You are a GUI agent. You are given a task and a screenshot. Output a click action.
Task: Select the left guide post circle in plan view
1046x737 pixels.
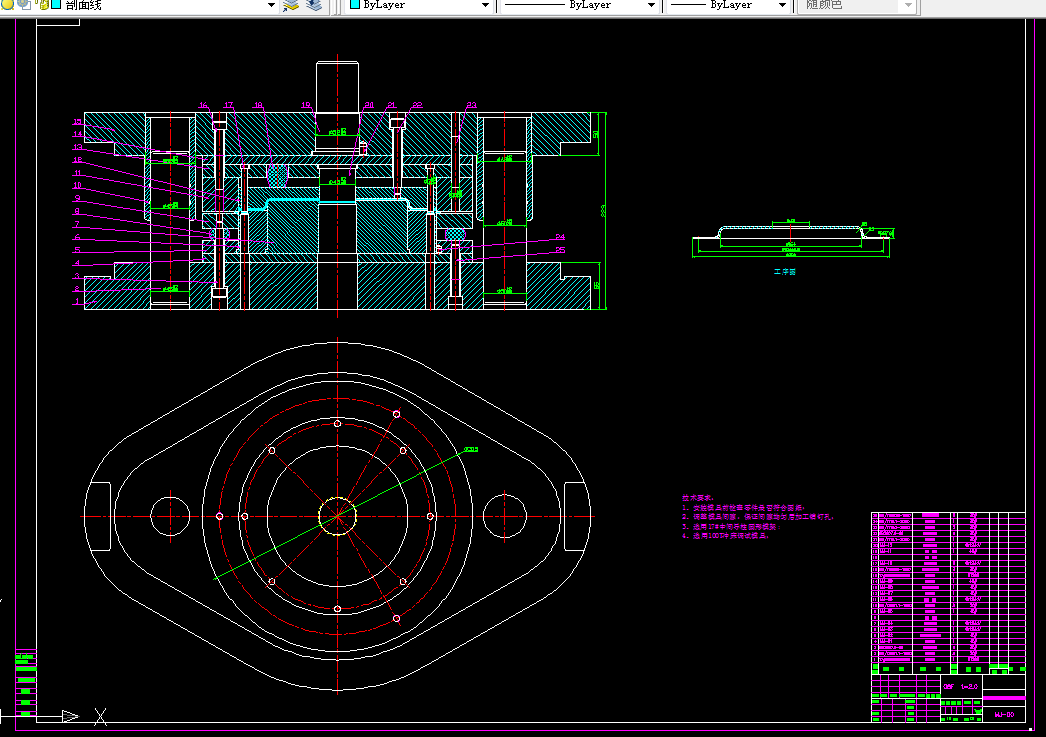pyautogui.click(x=170, y=516)
